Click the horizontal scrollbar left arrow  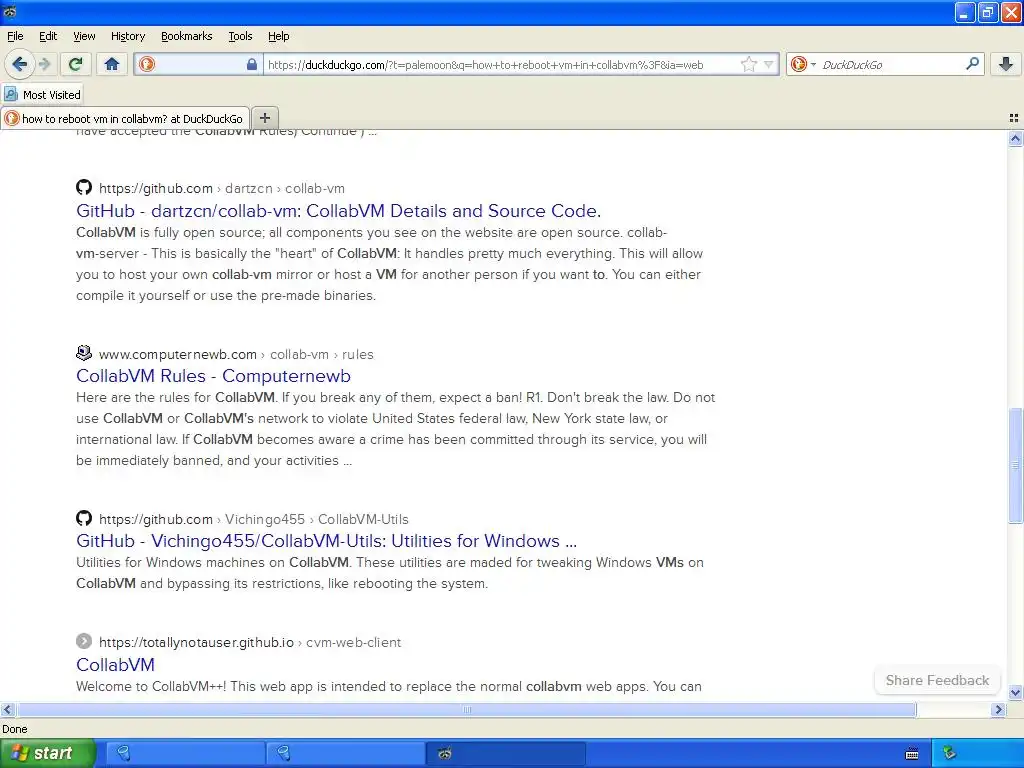coord(7,709)
